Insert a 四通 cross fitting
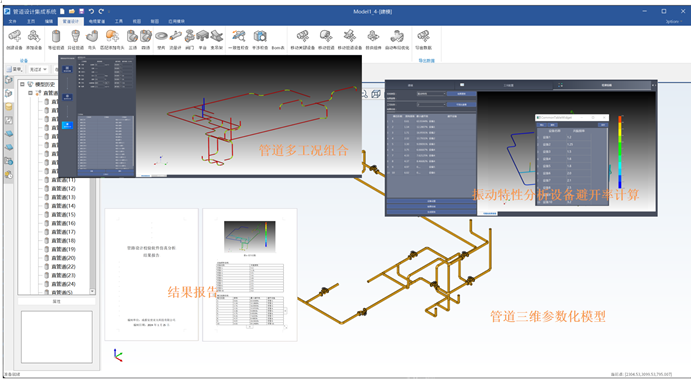The image size is (691, 379). tap(145, 40)
